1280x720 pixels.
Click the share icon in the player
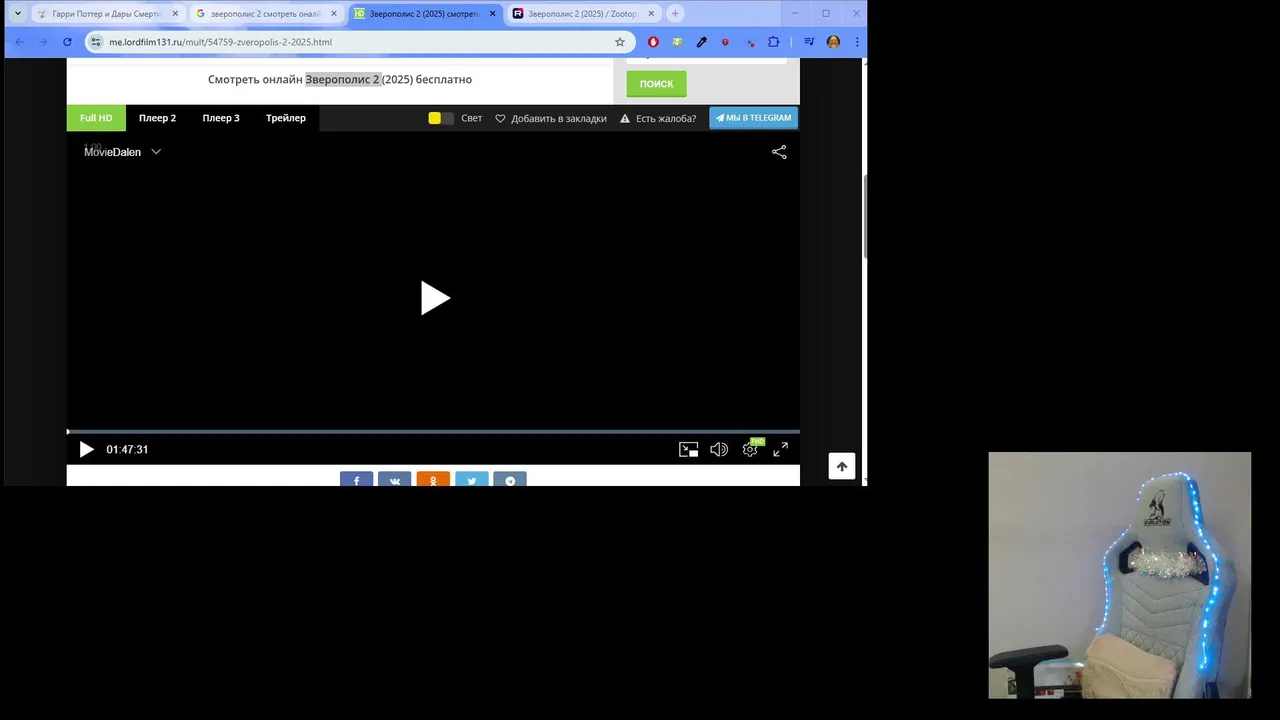pyautogui.click(x=779, y=152)
